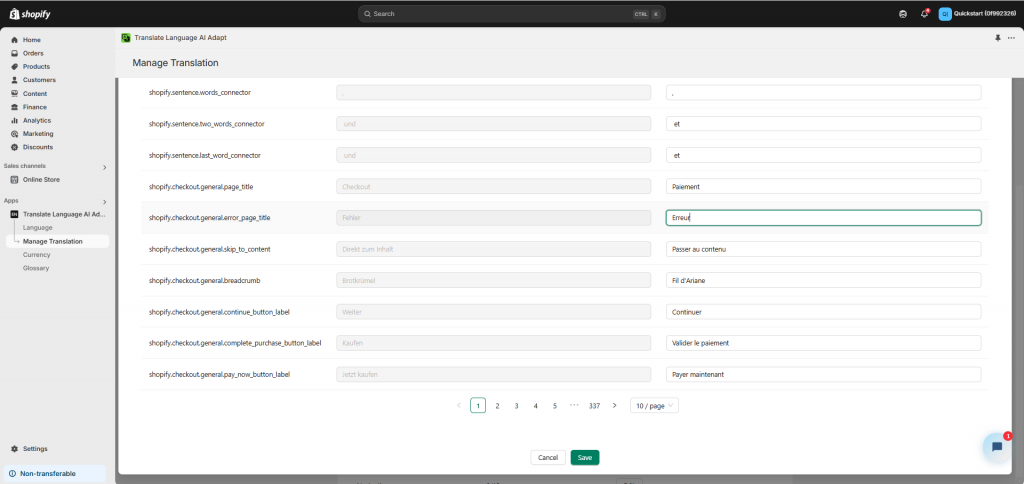Open Currency in the app submenu
This screenshot has height=484, width=1024.
click(x=36, y=255)
